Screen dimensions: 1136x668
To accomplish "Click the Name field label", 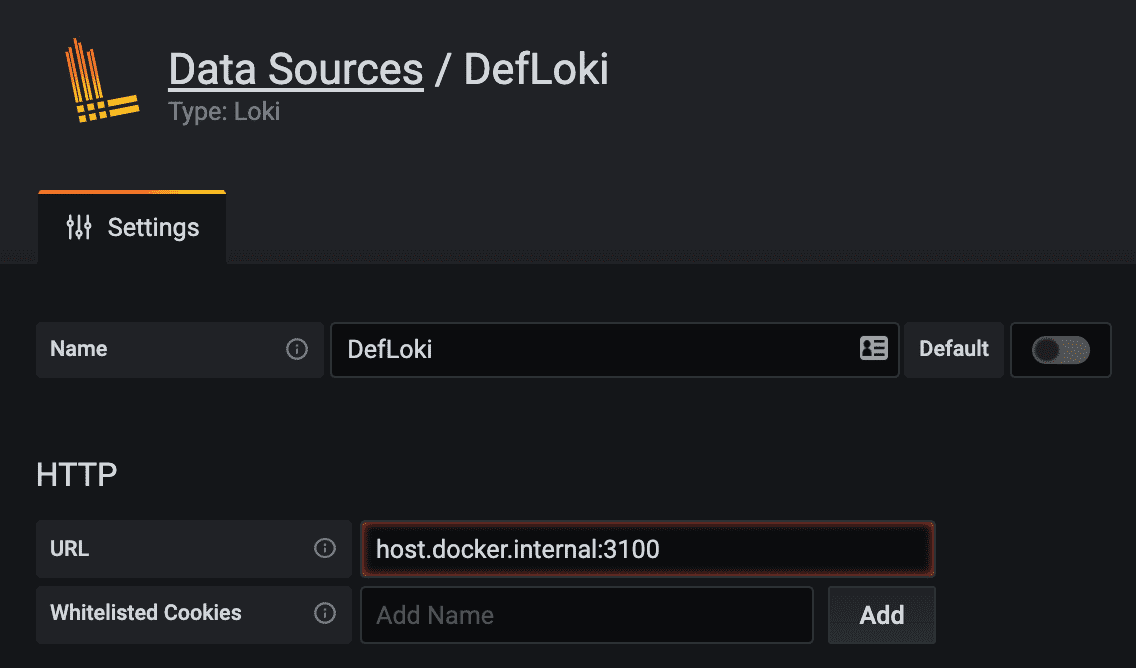I will 79,349.
